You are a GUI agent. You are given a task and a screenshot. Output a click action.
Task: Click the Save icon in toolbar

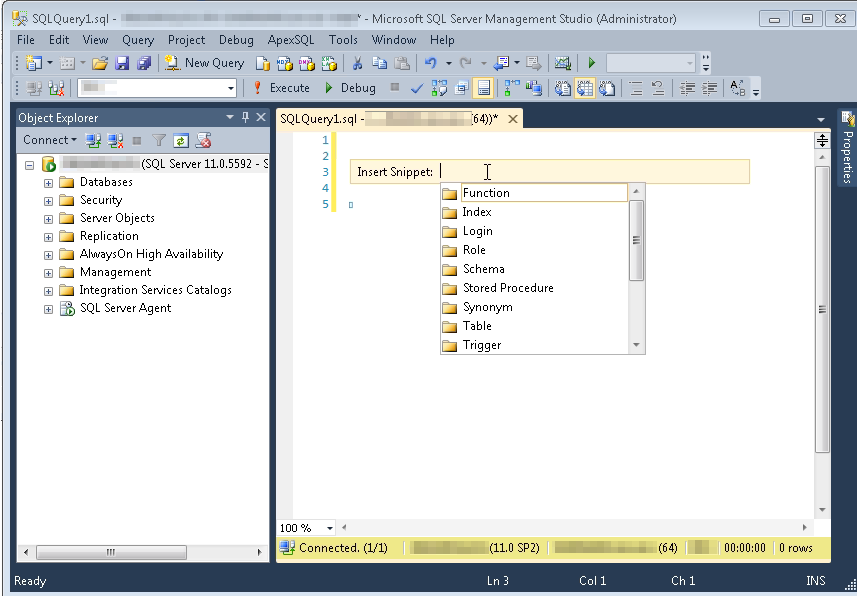(x=122, y=63)
